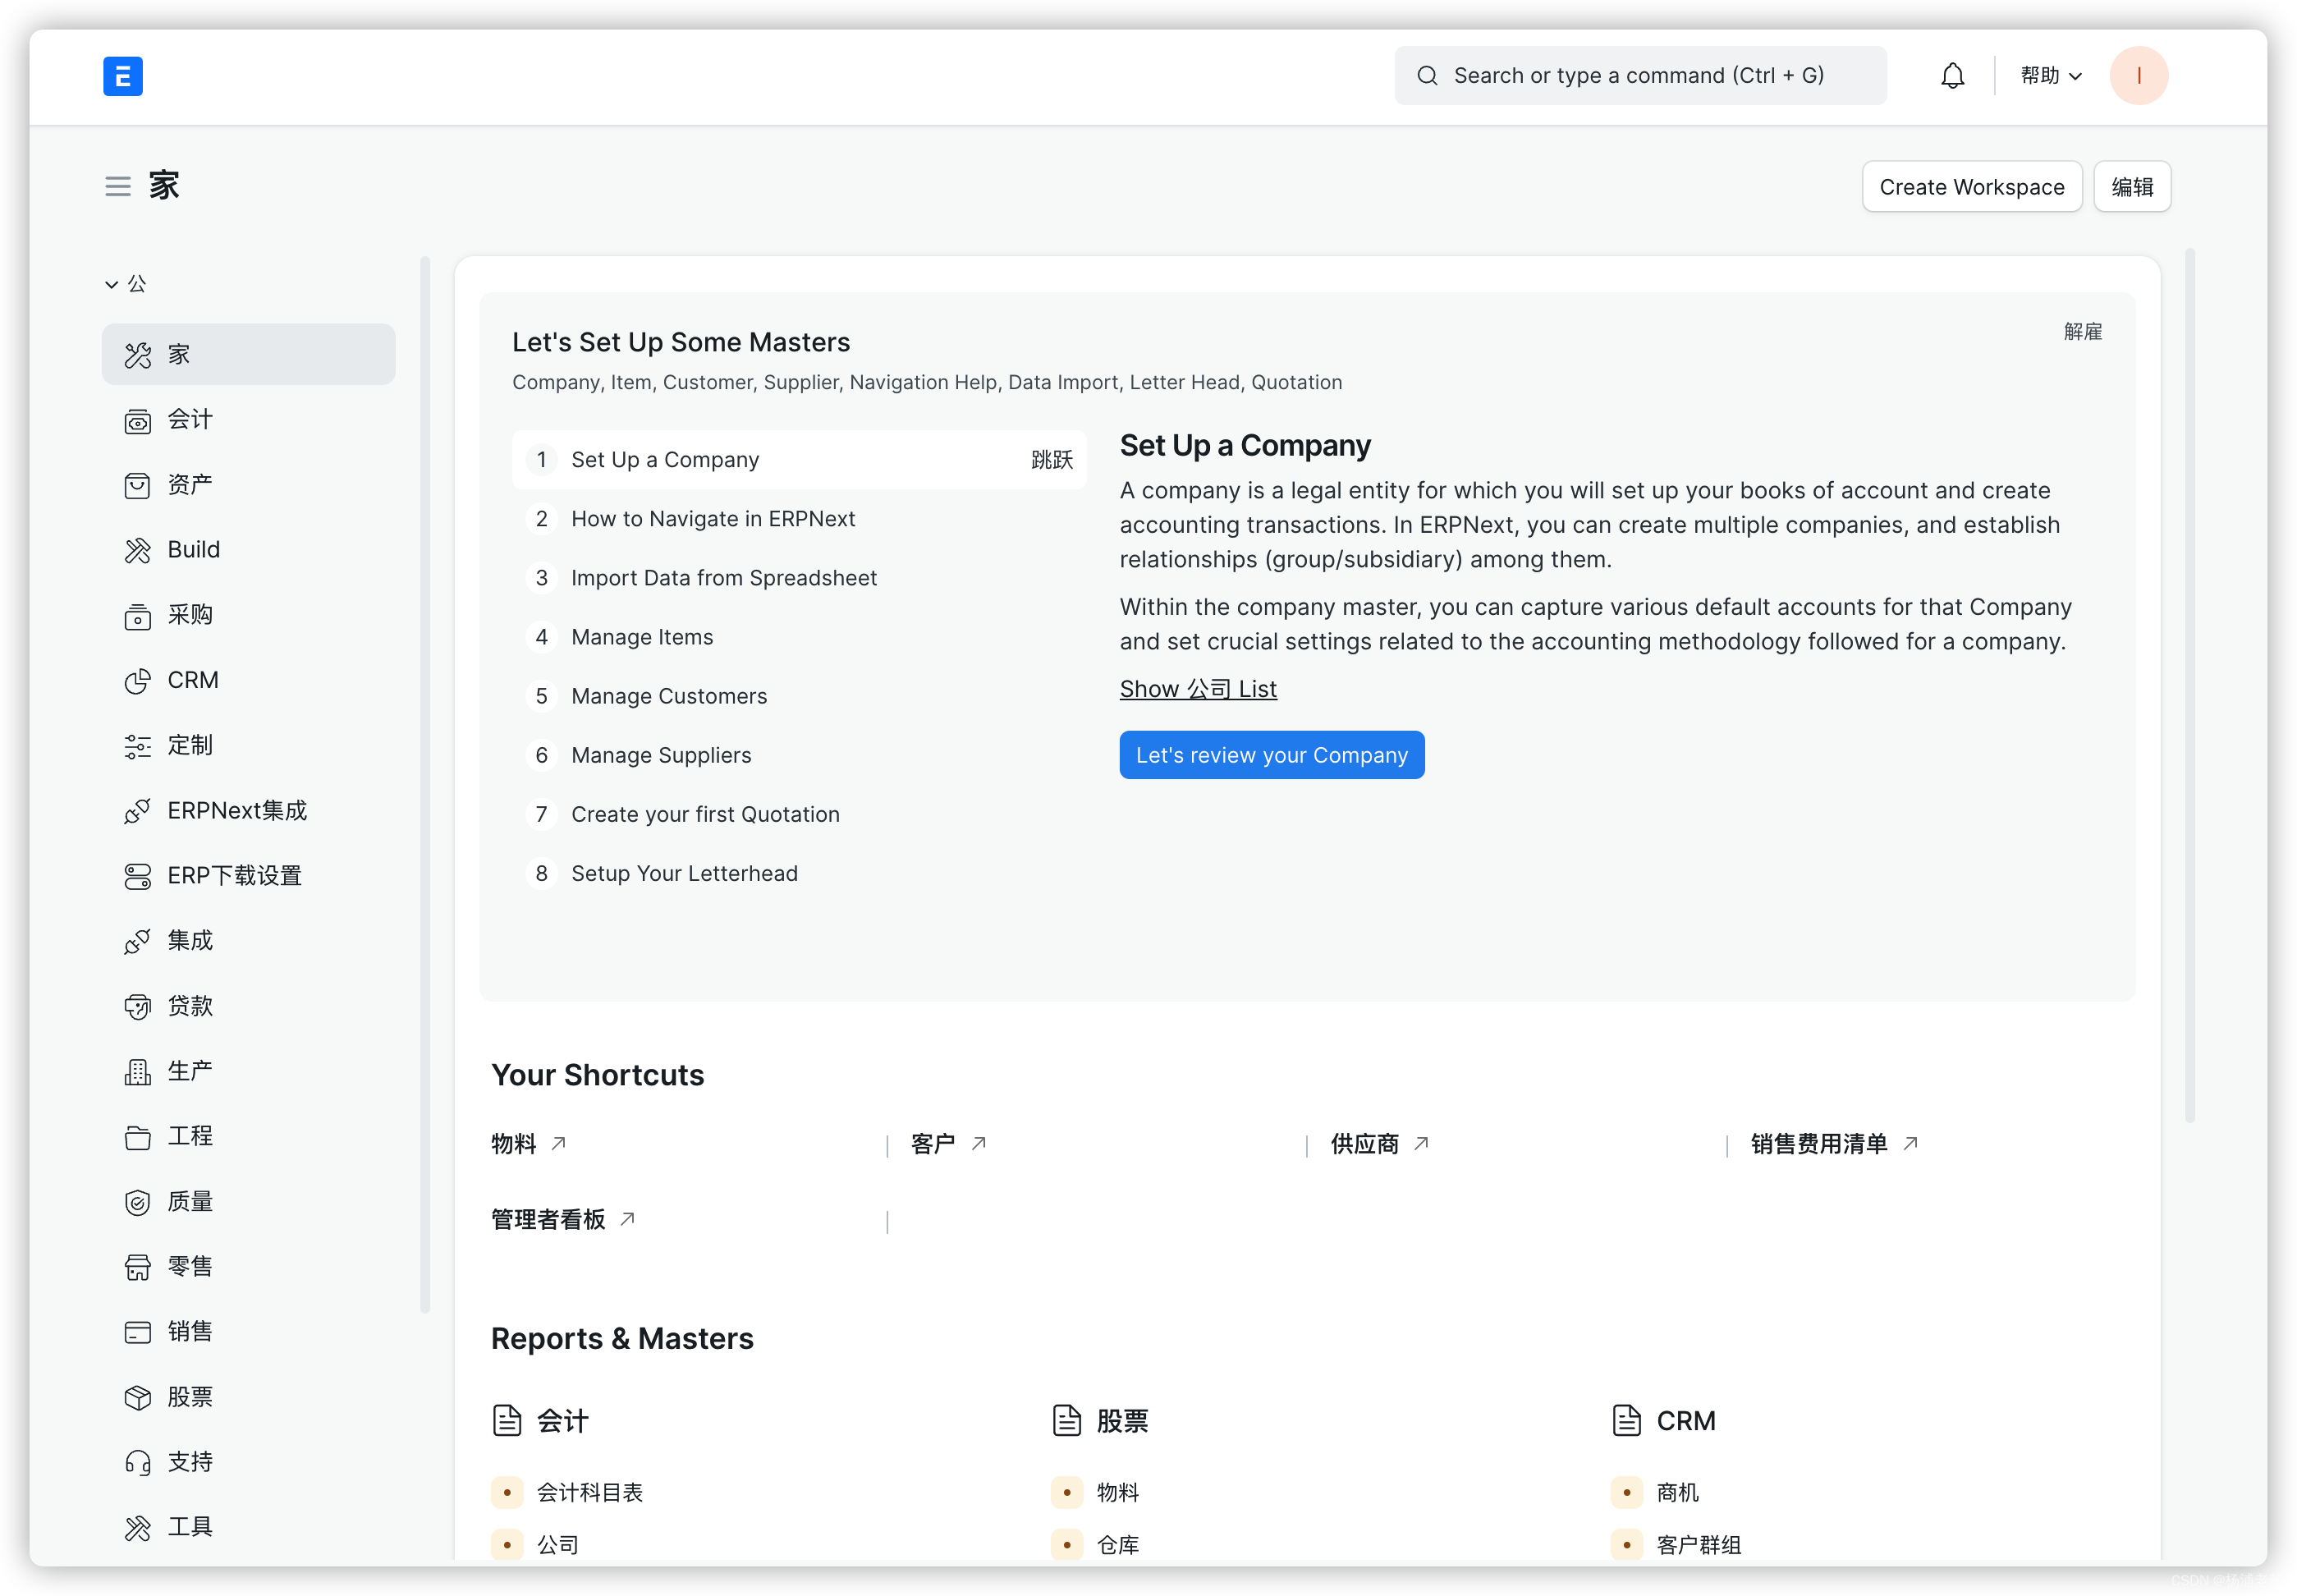Open the 会计 accounting sidebar icon
This screenshot has height=1596, width=2297.
138,421
